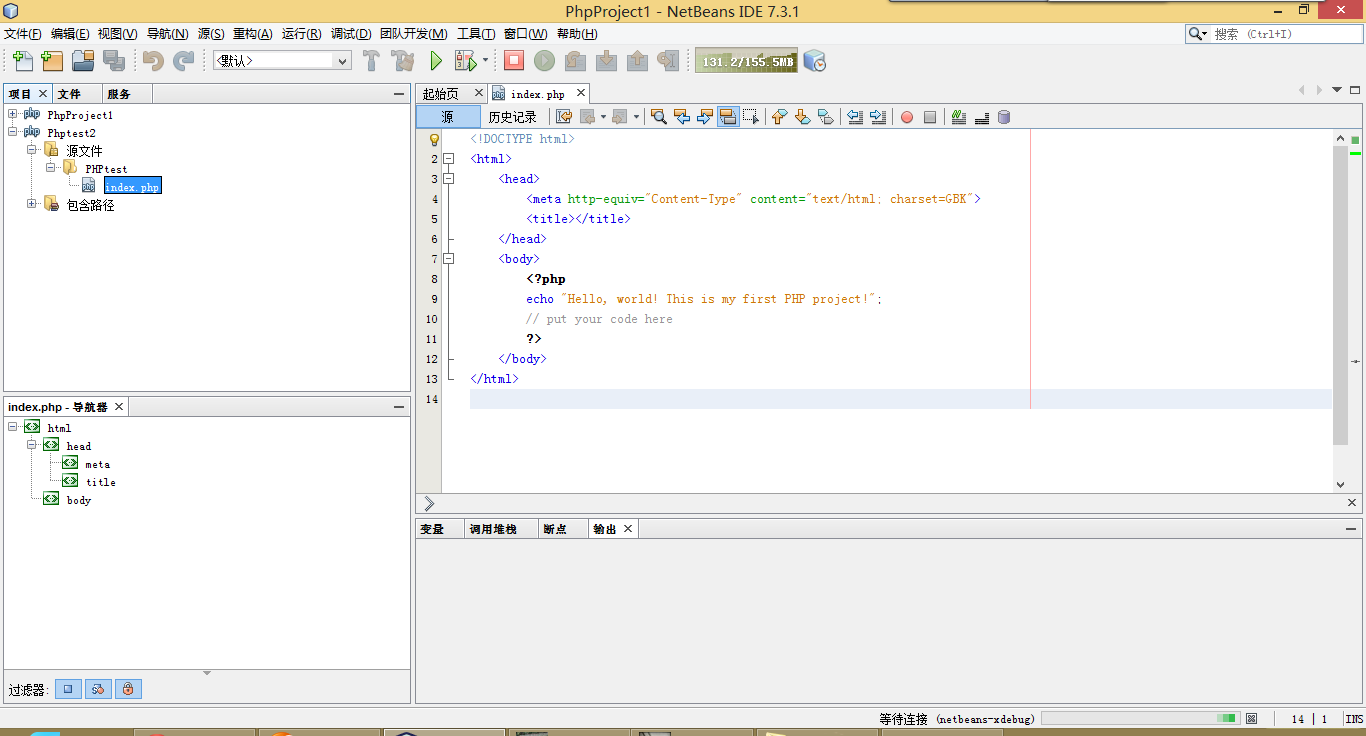Open the editor tab list dropdown arrow
Viewport: 1366px width, 736px height.
(1337, 90)
